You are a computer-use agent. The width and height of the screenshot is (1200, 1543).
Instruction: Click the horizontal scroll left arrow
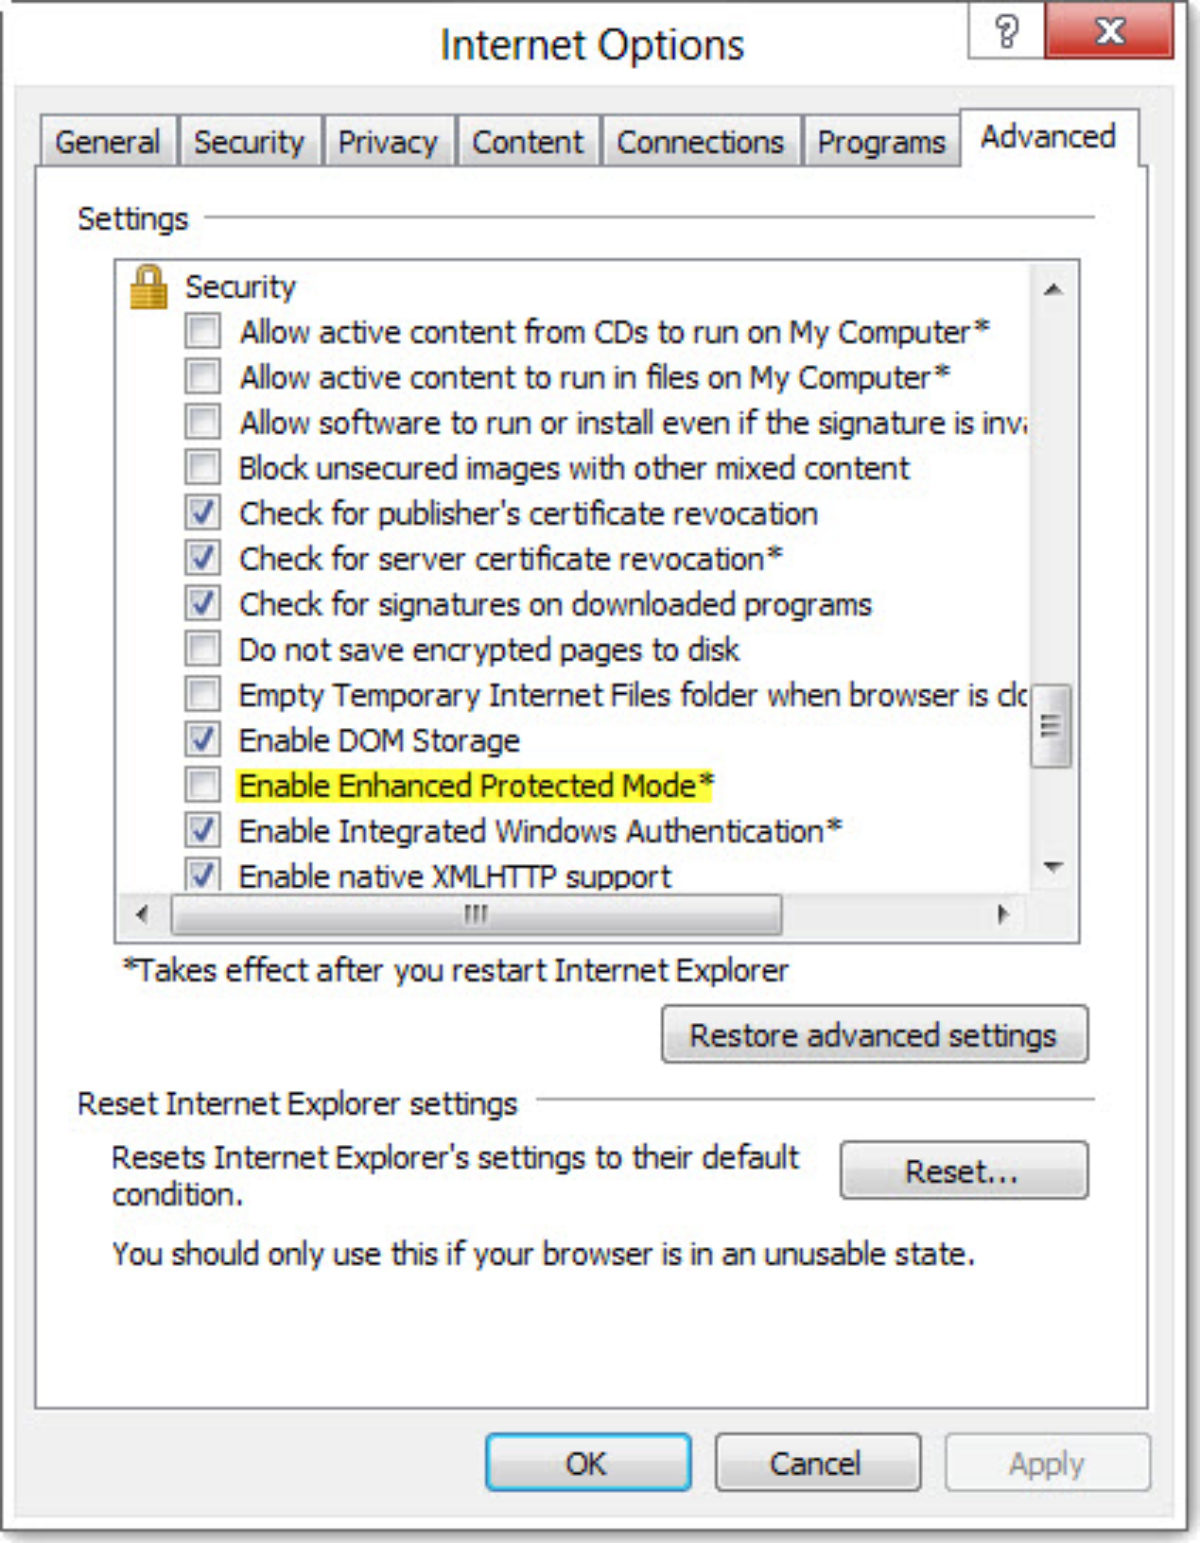tap(142, 914)
